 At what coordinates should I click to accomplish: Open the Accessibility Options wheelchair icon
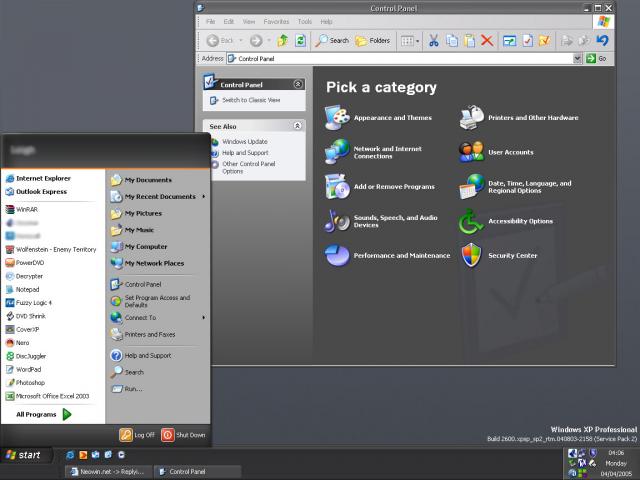click(x=471, y=221)
